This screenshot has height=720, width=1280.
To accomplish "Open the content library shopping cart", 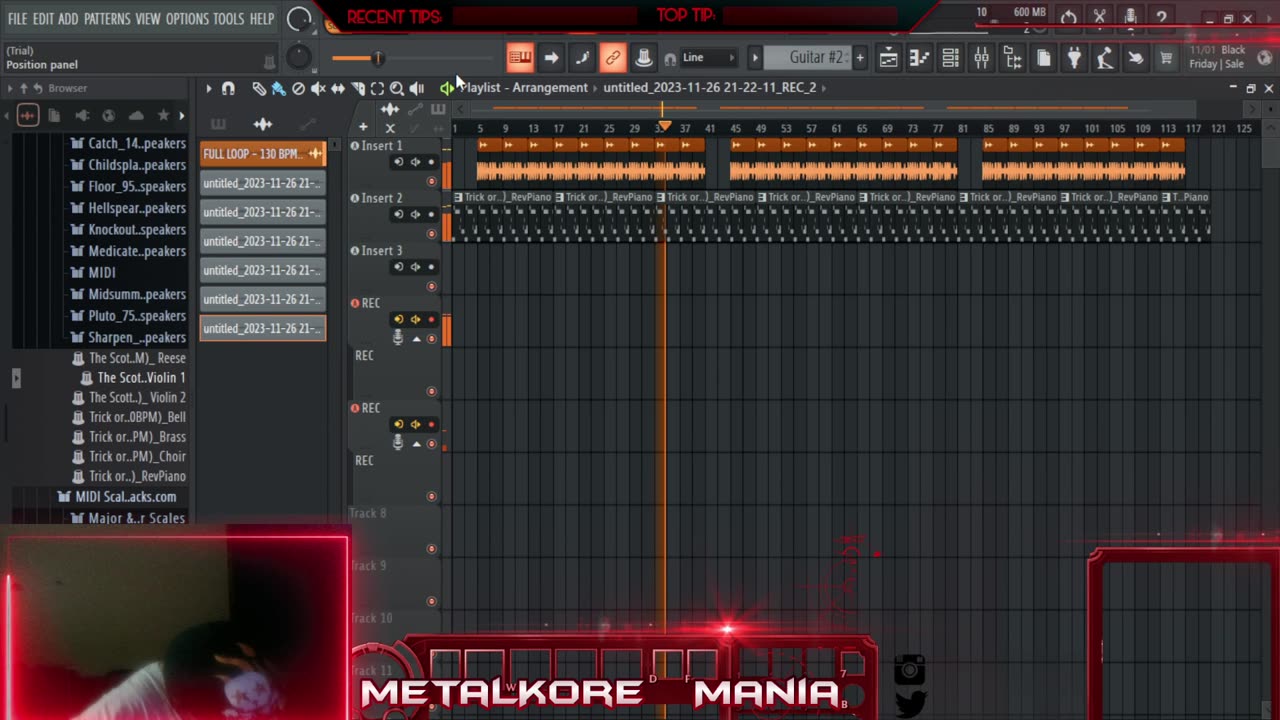I will (x=1166, y=58).
